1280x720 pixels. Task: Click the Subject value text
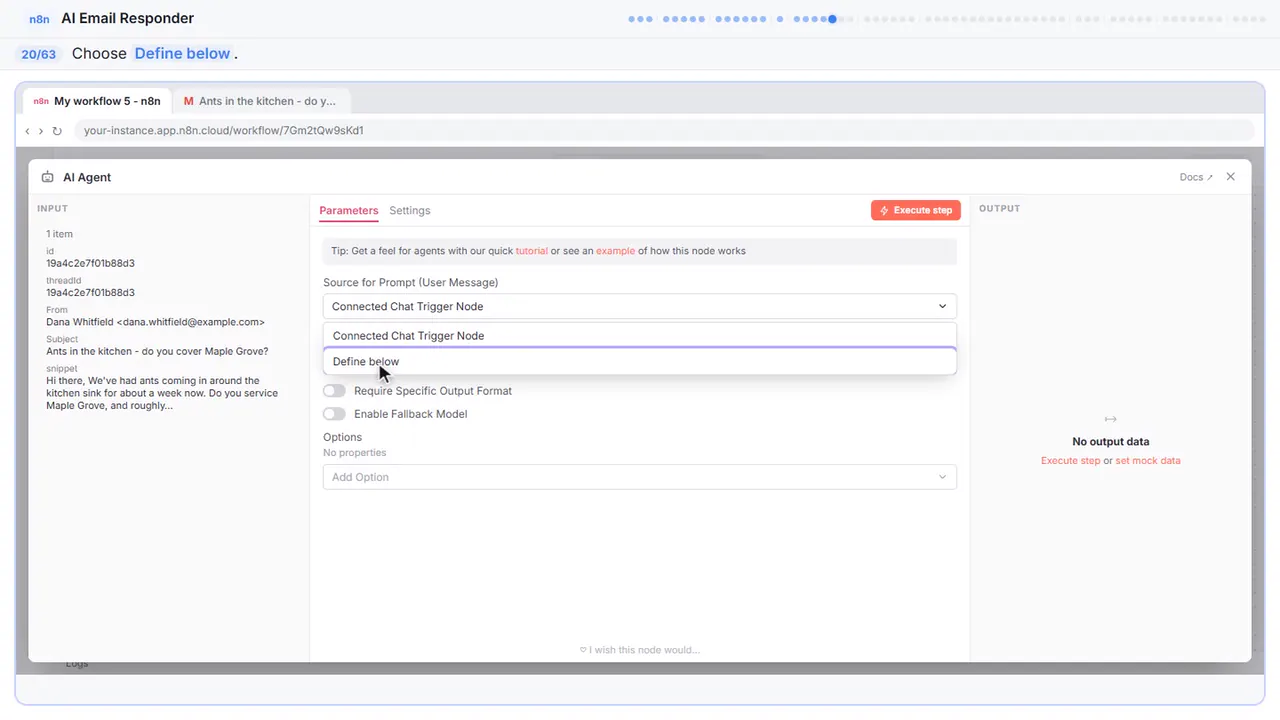point(157,351)
